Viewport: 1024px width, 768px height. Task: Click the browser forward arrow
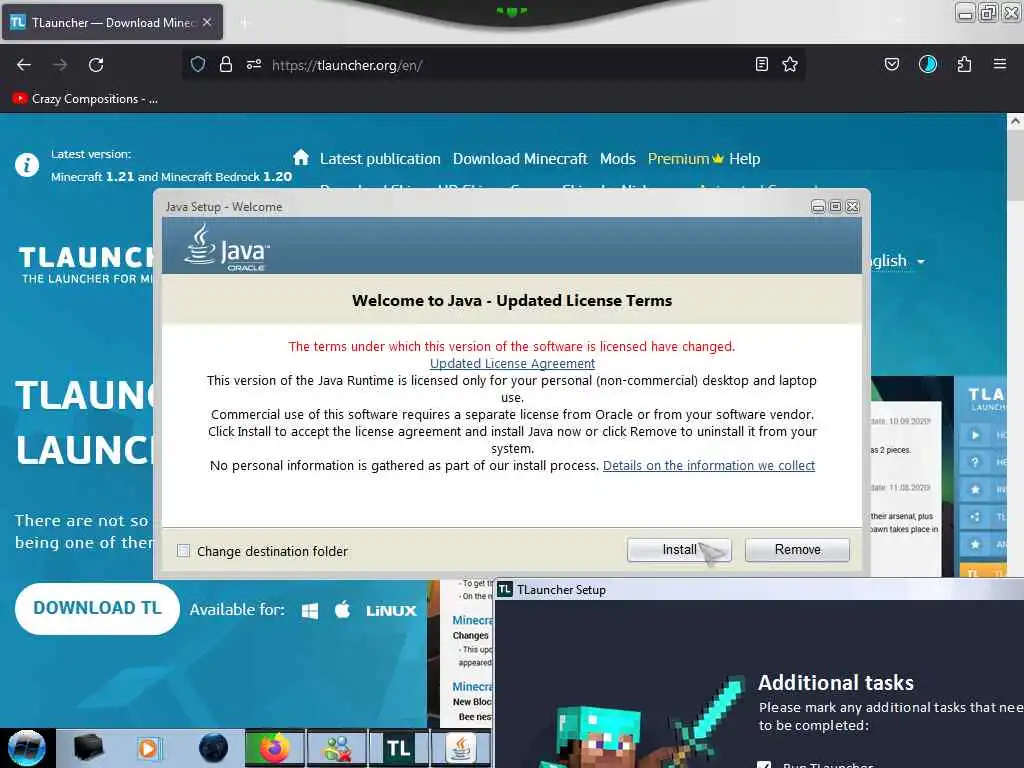point(60,65)
